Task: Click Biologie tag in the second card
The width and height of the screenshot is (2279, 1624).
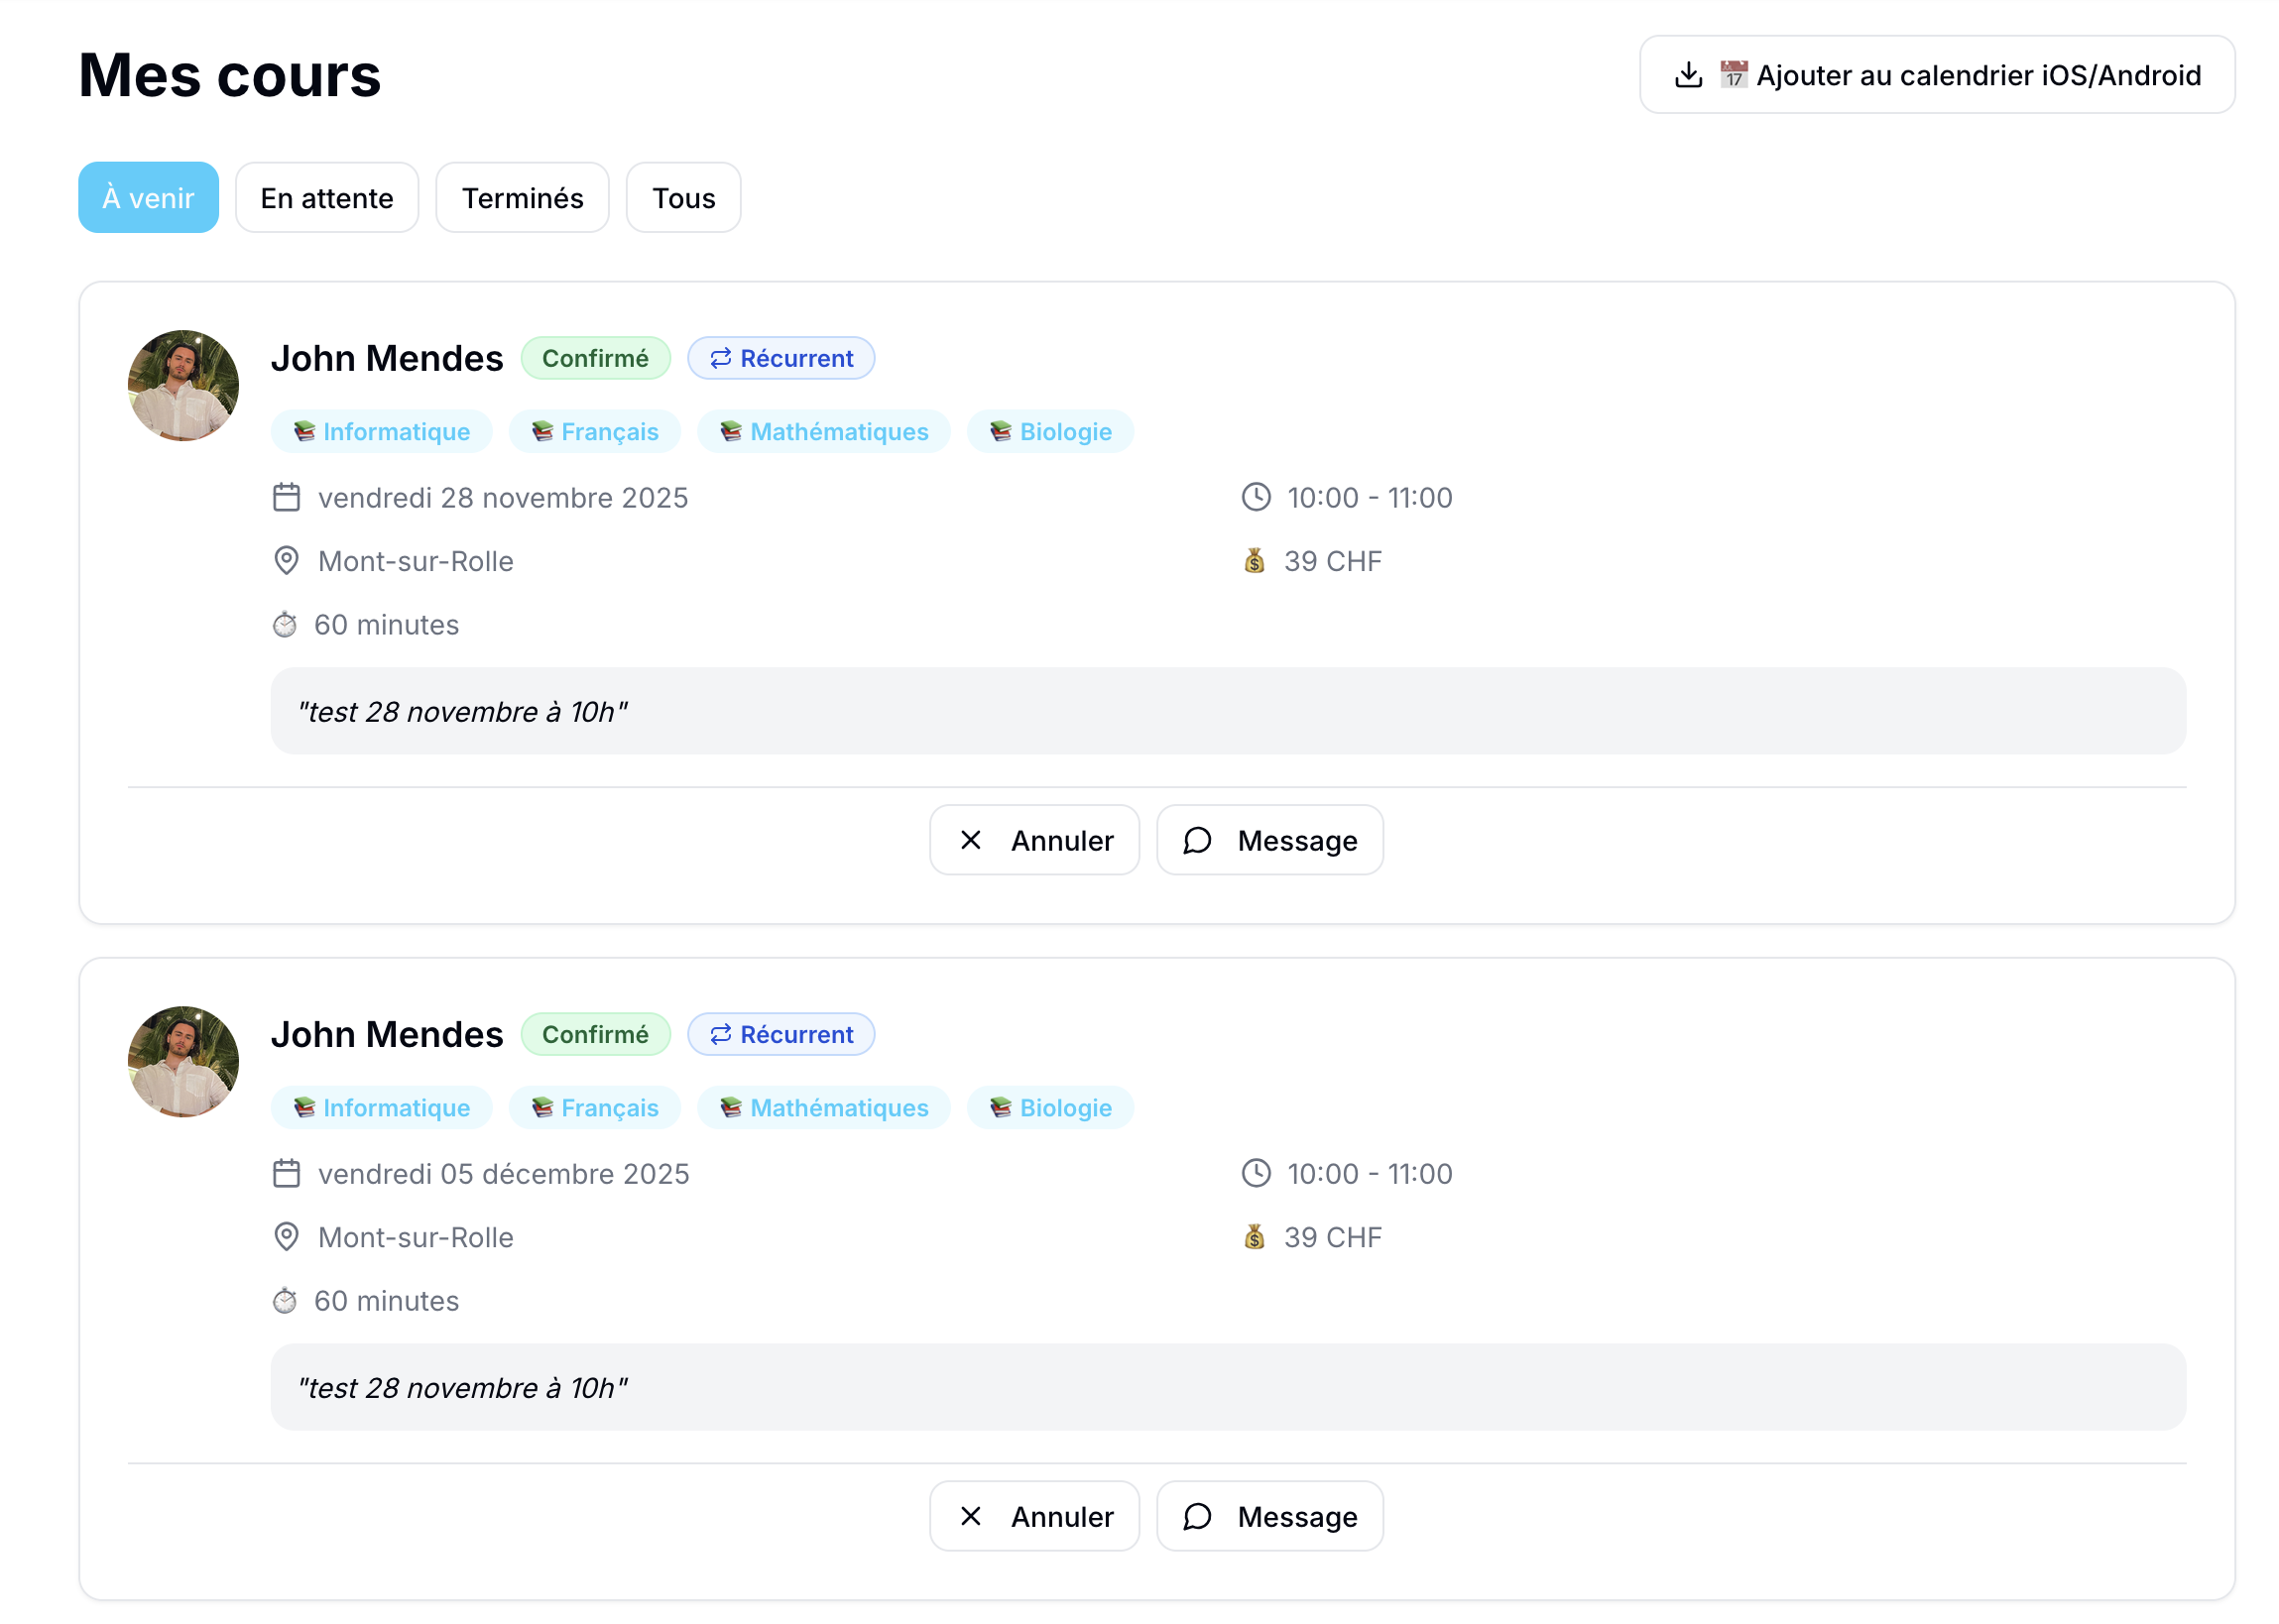Action: (x=1050, y=1108)
